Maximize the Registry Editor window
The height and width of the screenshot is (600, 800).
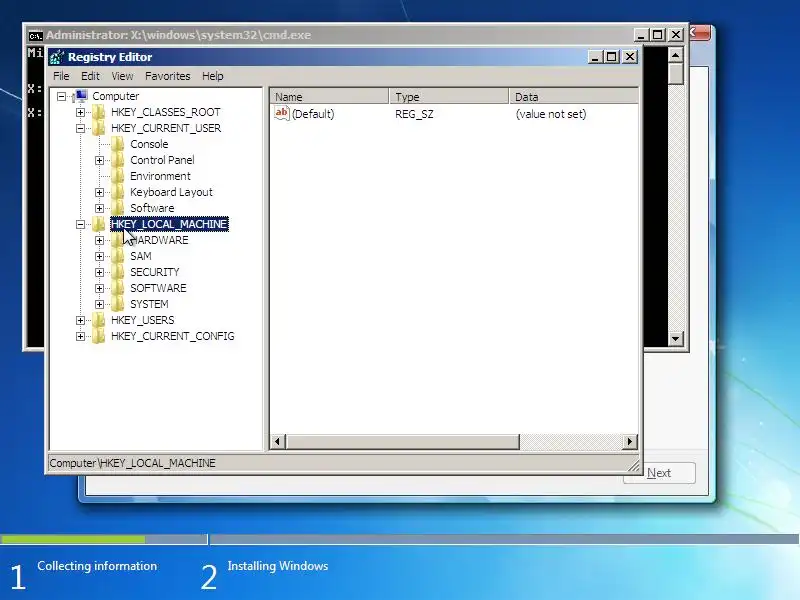click(x=612, y=57)
